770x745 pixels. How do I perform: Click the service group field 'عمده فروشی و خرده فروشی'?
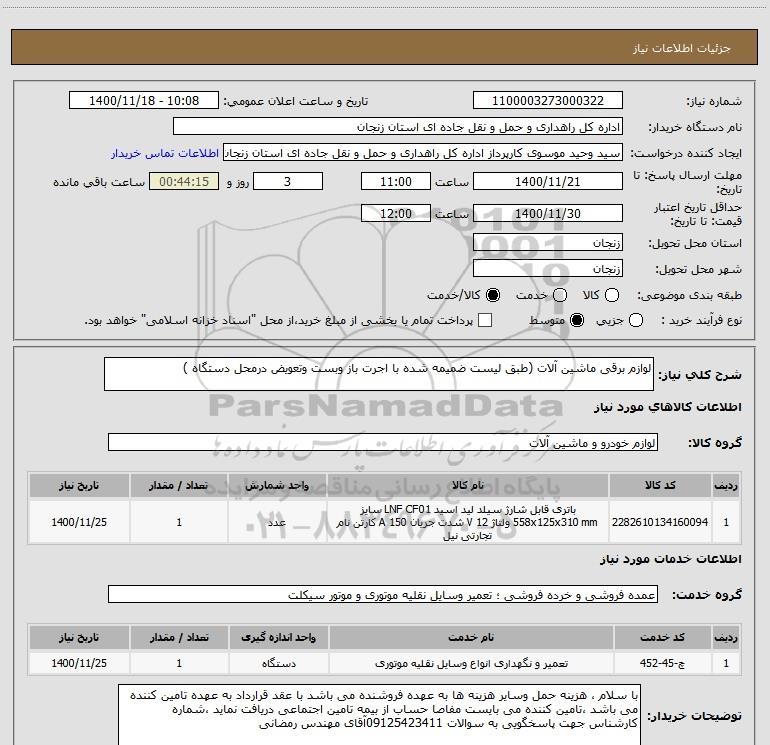383,595
